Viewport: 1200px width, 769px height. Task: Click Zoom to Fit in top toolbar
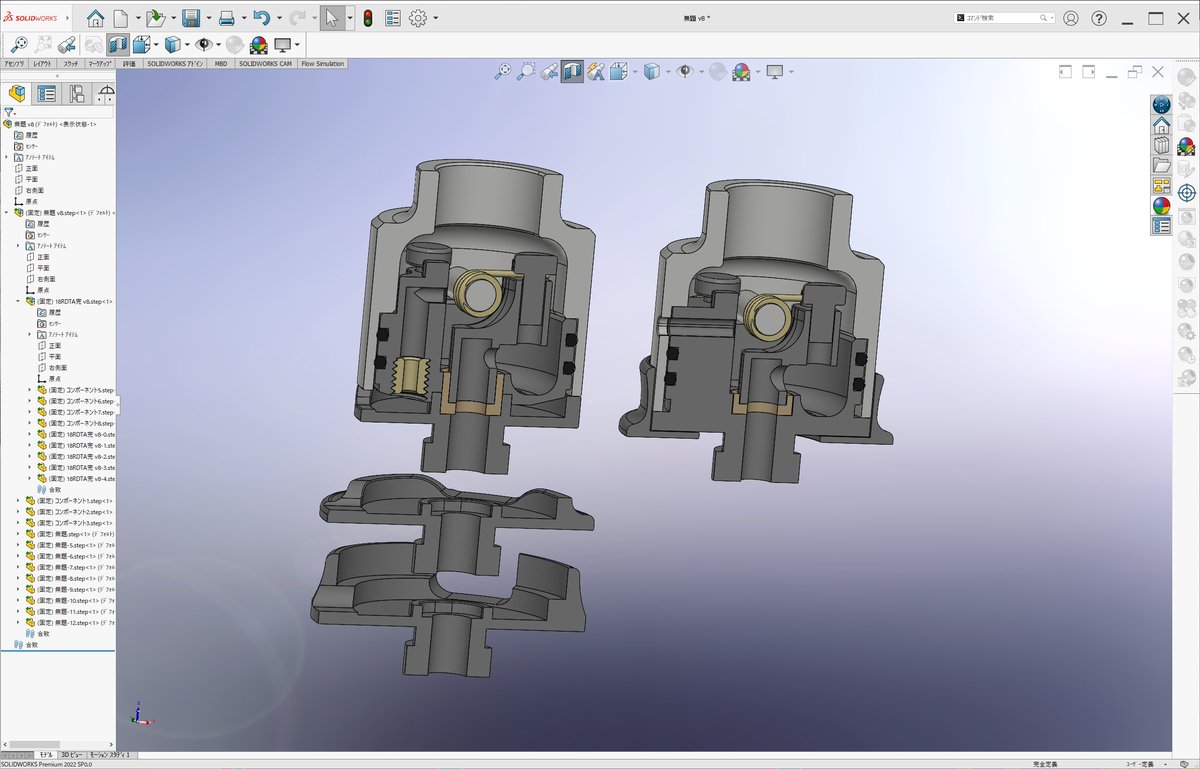pos(19,44)
